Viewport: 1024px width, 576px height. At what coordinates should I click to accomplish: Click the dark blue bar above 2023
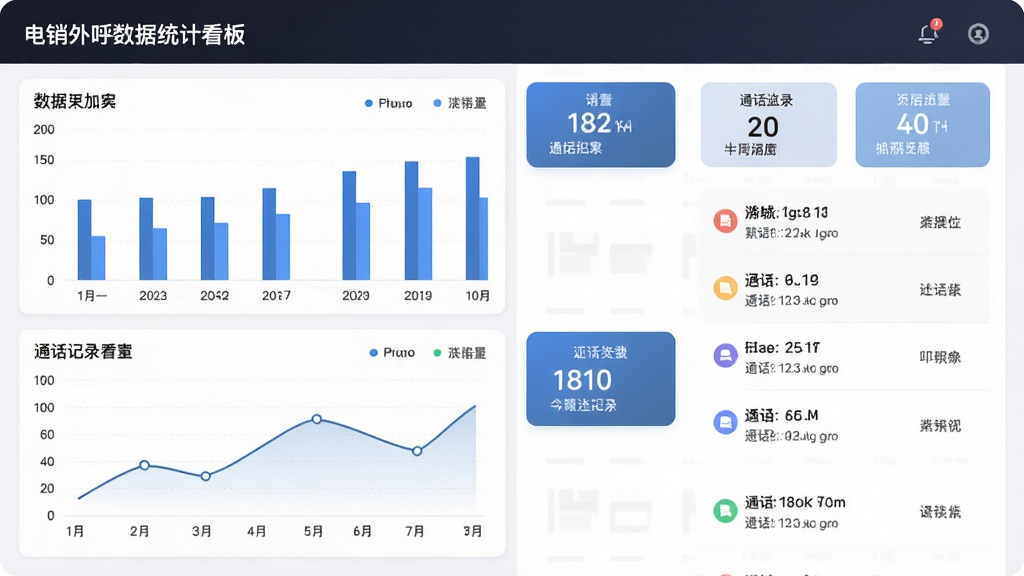[x=146, y=239]
